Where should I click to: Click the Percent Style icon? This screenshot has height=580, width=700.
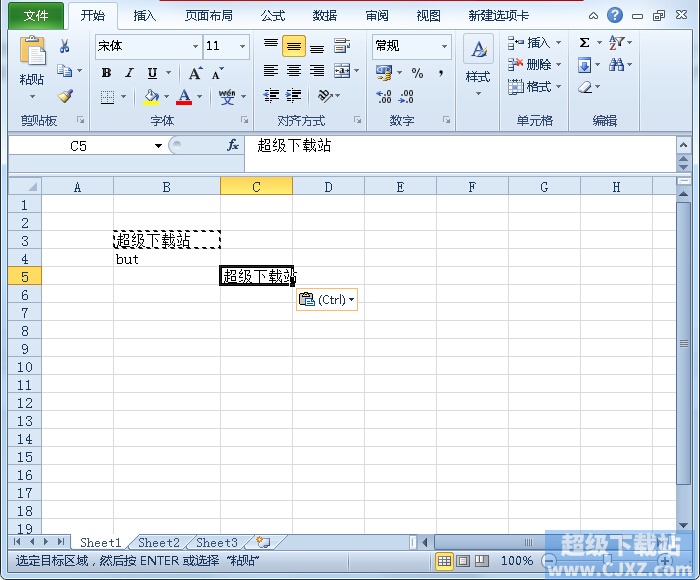417,73
